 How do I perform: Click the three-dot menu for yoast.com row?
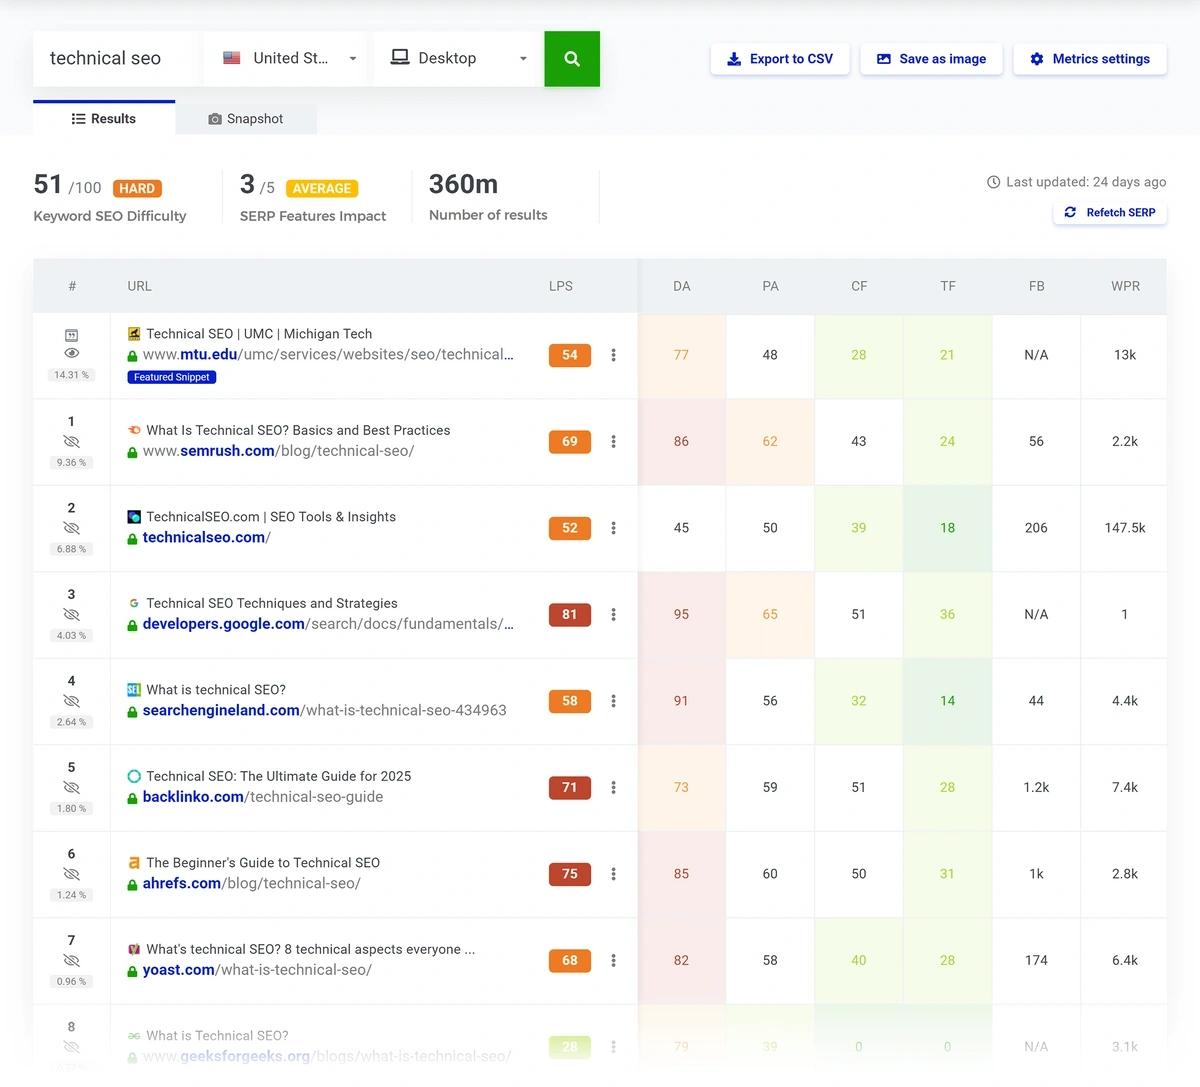click(x=613, y=960)
